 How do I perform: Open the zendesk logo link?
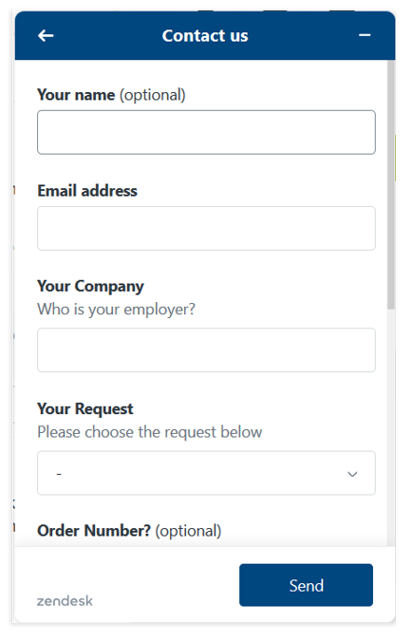65,601
